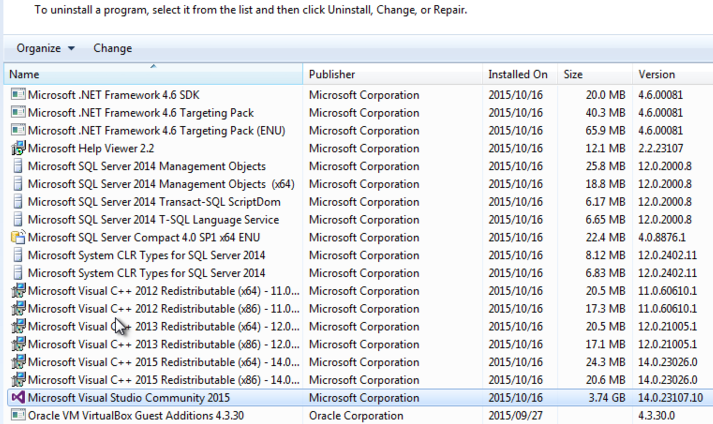Click the SQL Server 2014 T-SQL Language Service icon
The width and height of the screenshot is (713, 424).
click(17, 220)
